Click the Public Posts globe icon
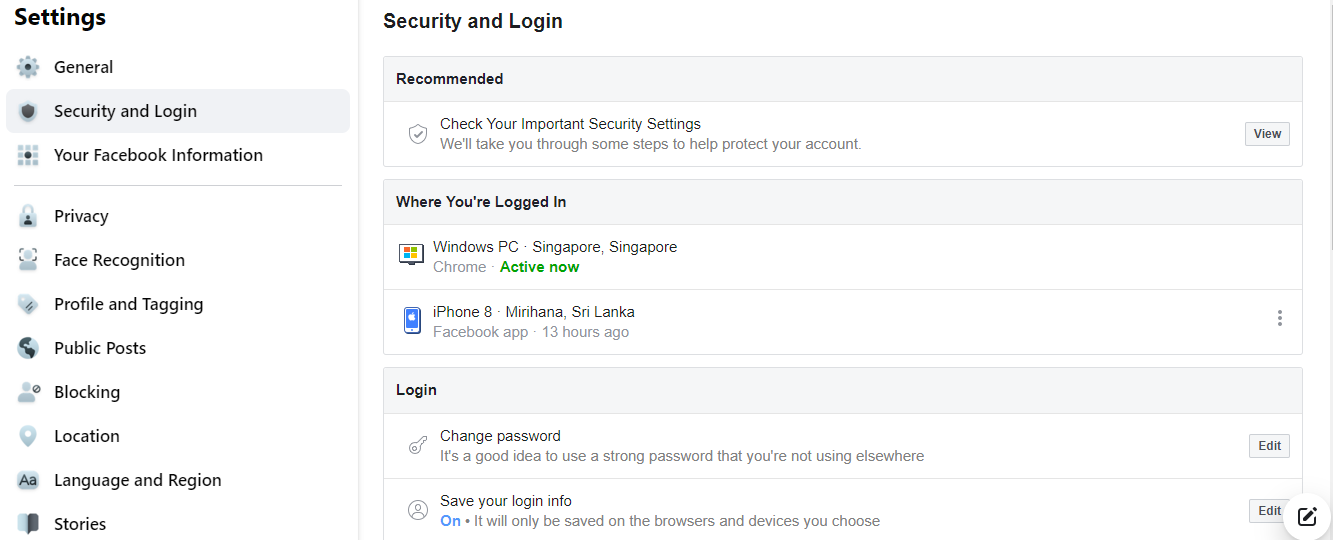 tap(28, 348)
